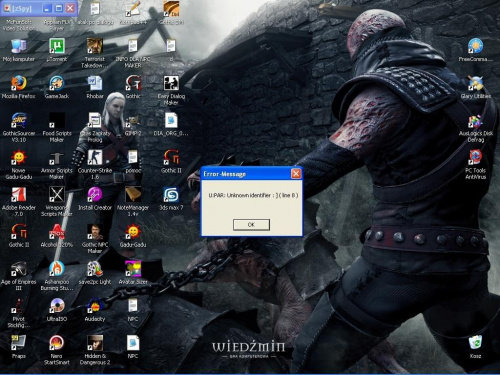This screenshot has height=375, width=500.
Task: Select the Nero StartSmart shortcut
Action: point(57,343)
